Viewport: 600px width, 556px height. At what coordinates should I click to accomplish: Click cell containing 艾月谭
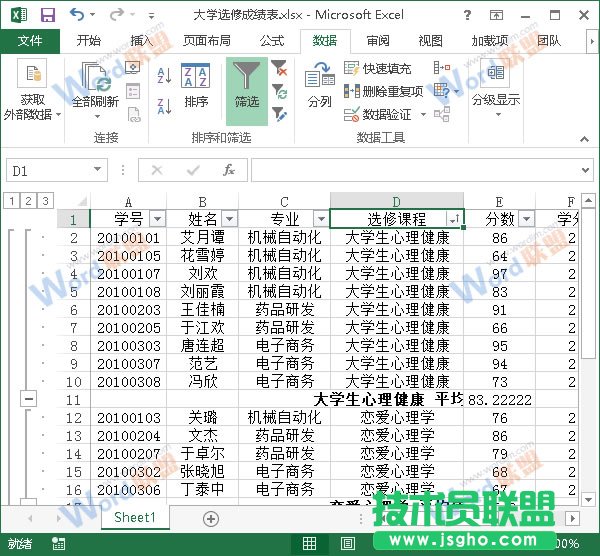click(x=202, y=238)
